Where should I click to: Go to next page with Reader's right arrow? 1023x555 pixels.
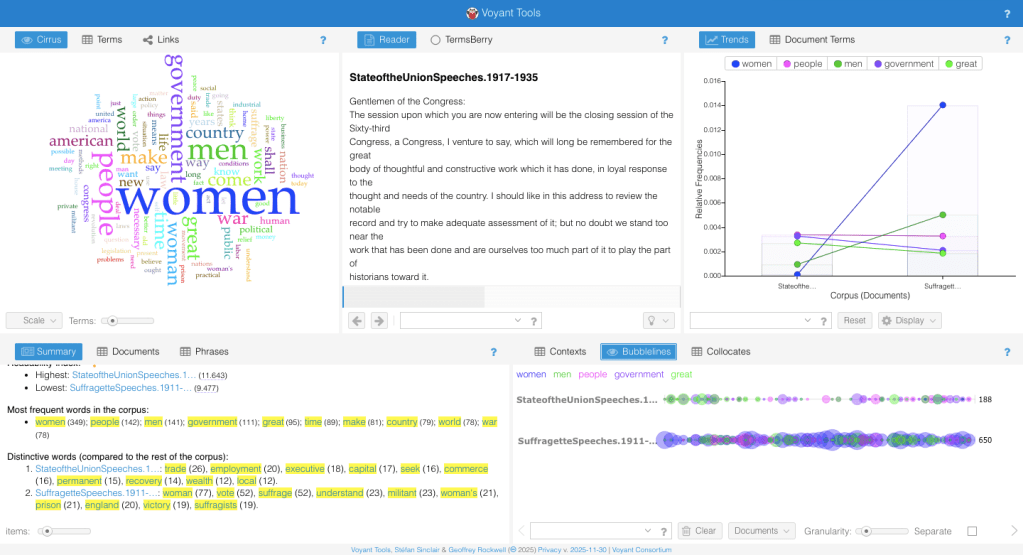tap(379, 321)
